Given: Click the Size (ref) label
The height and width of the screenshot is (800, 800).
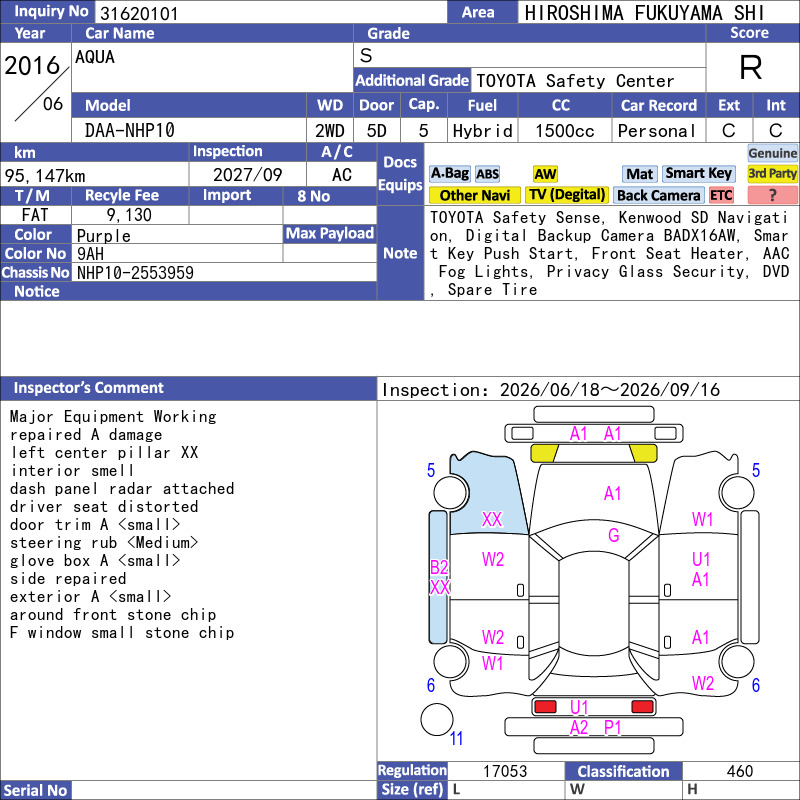Looking at the screenshot, I should [412, 789].
